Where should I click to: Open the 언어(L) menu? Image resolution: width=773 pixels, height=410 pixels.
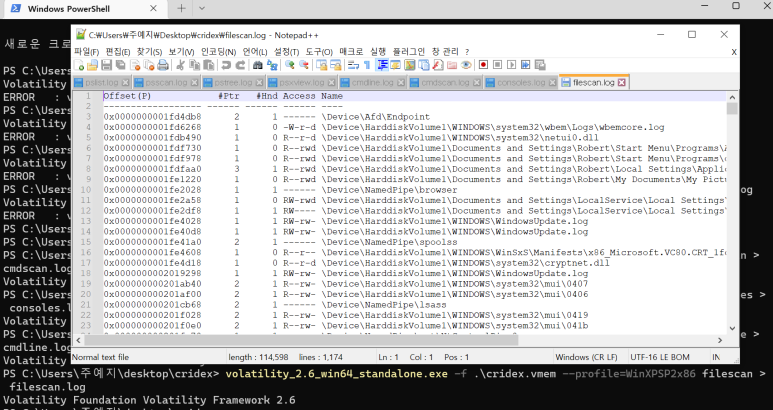255,51
